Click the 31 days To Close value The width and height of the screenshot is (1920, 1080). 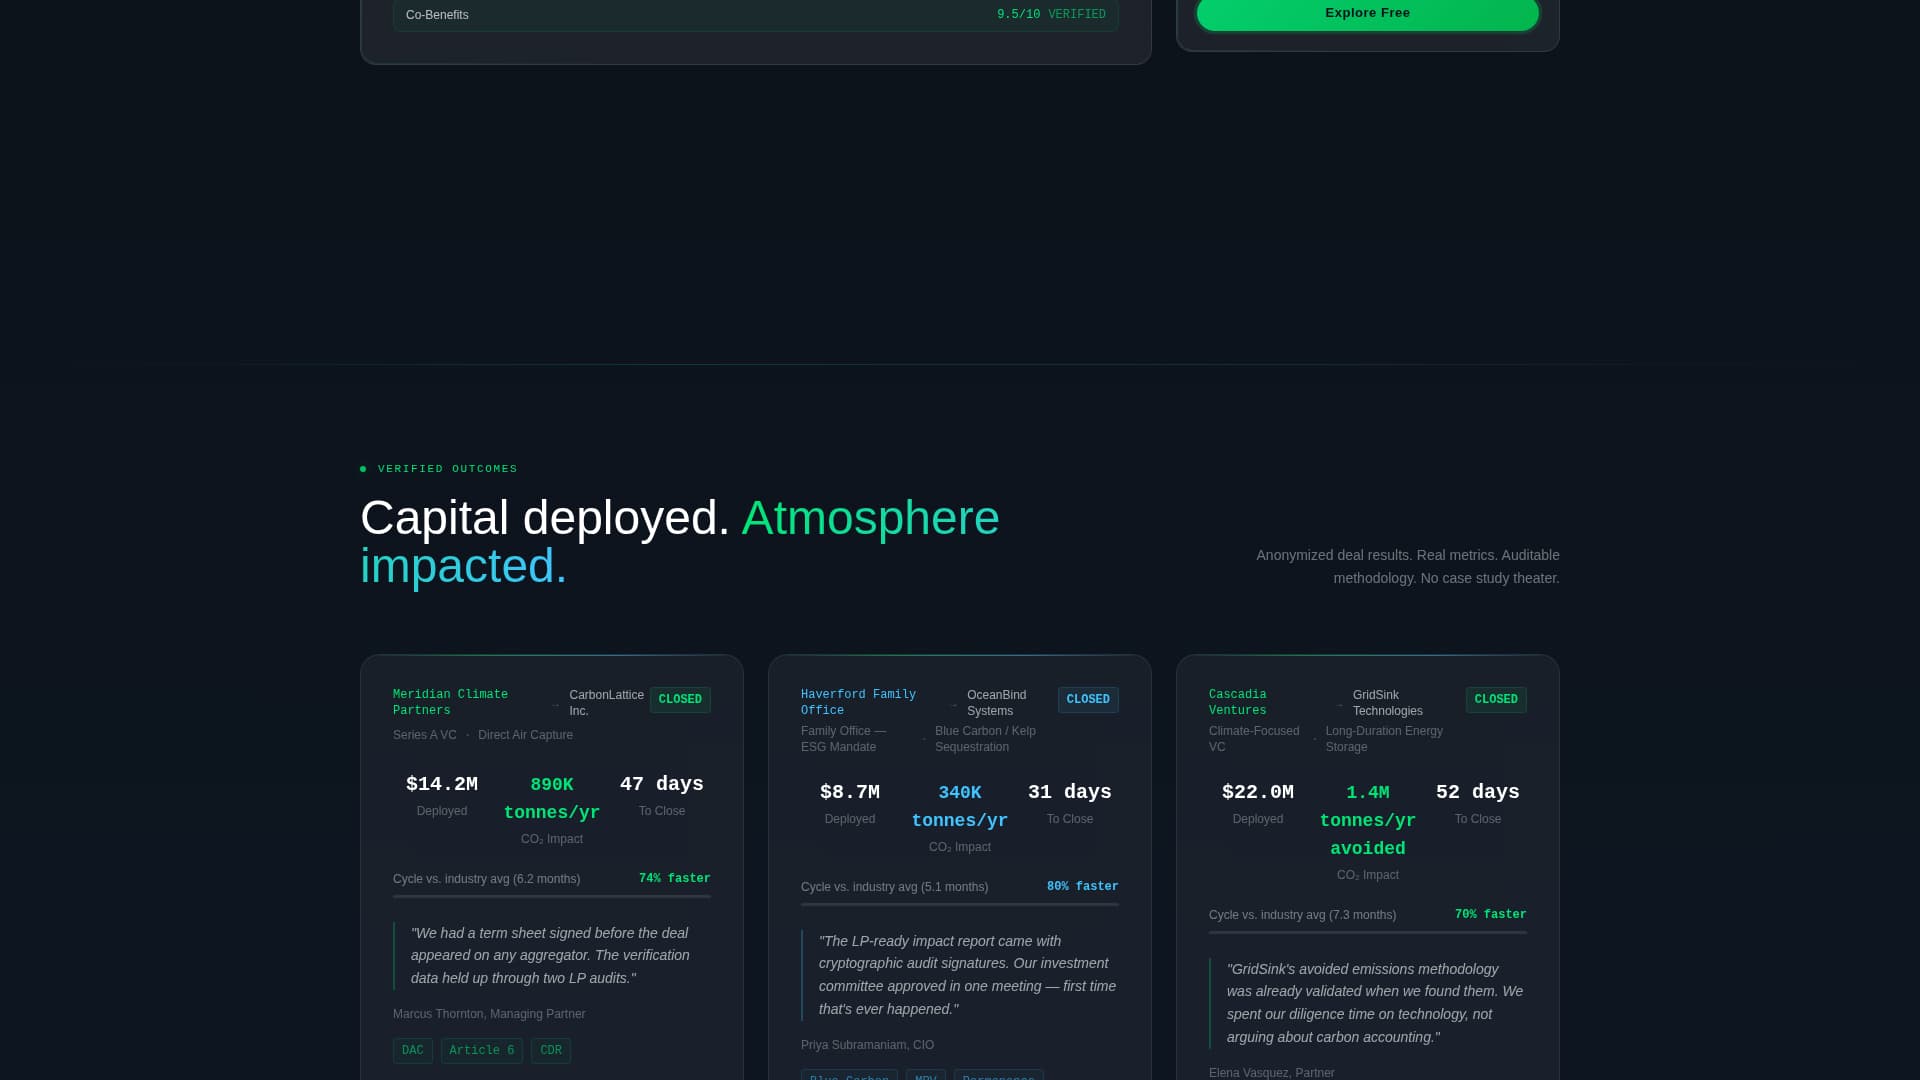tap(1070, 792)
